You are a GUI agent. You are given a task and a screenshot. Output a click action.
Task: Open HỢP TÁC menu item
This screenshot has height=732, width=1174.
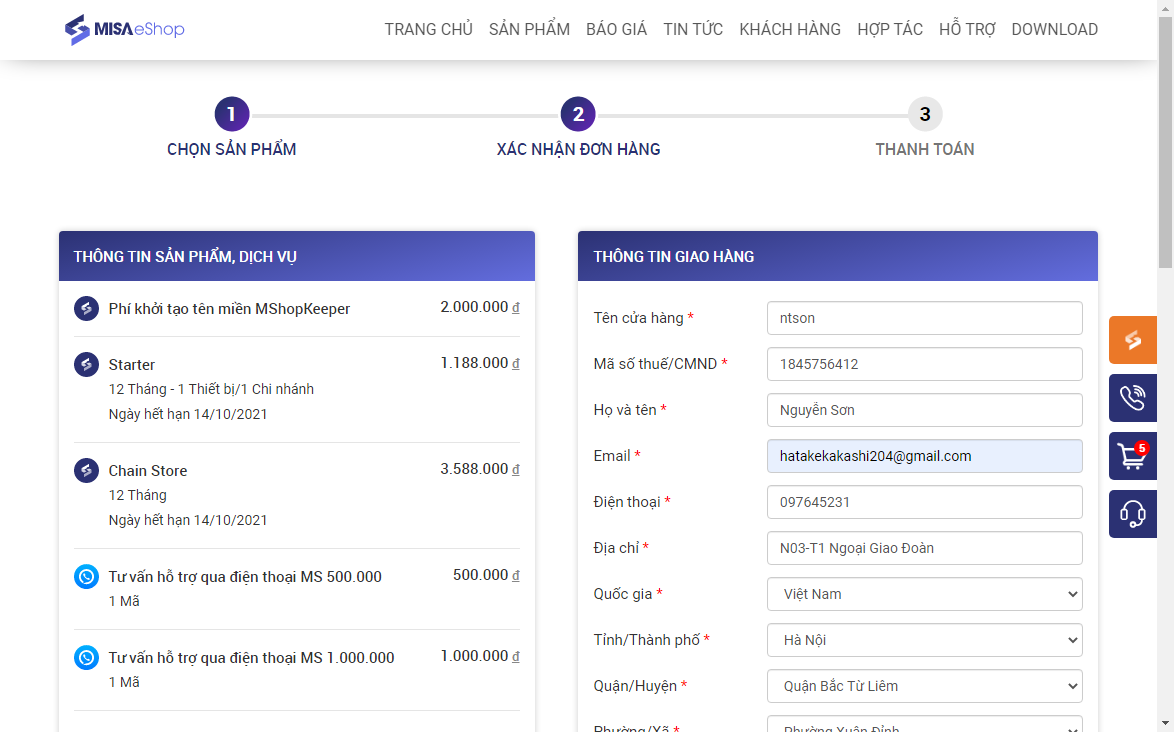pyautogui.click(x=890, y=29)
